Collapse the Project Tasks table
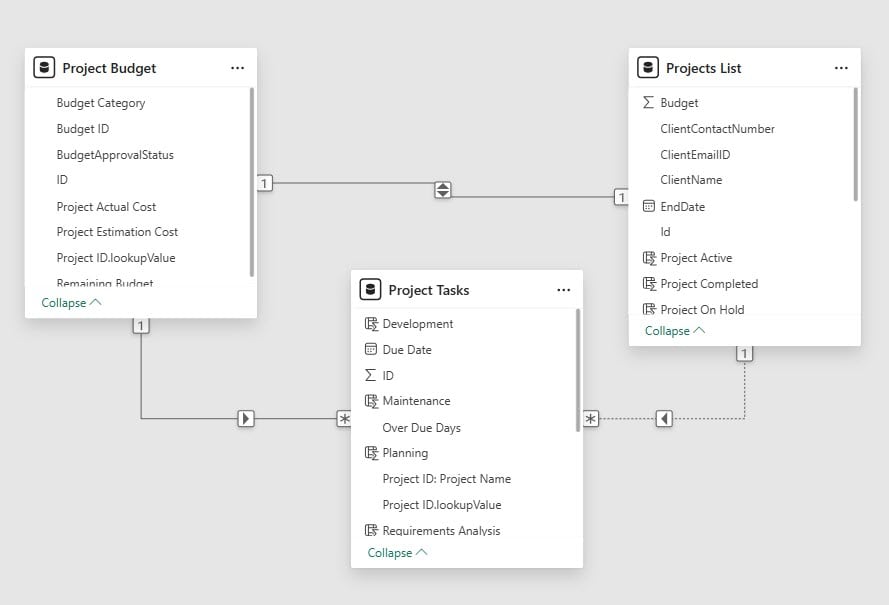Viewport: 889px width, 605px height. tap(397, 552)
